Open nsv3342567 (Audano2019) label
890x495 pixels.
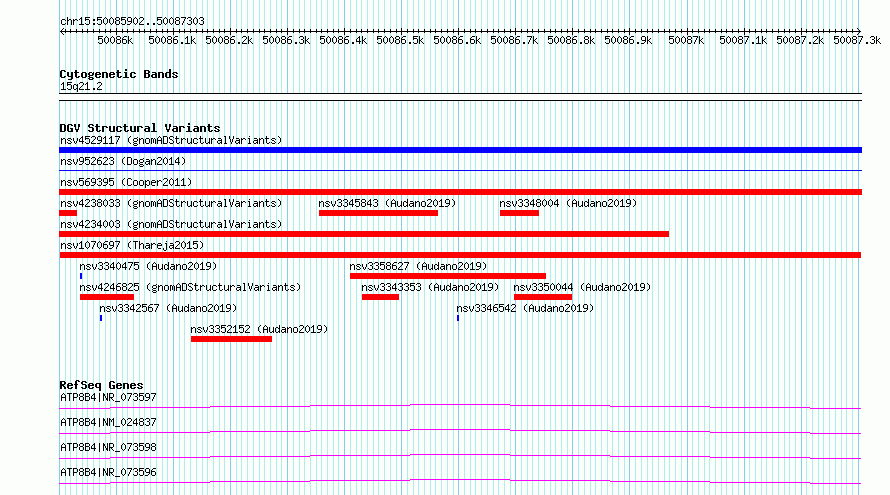click(x=168, y=308)
